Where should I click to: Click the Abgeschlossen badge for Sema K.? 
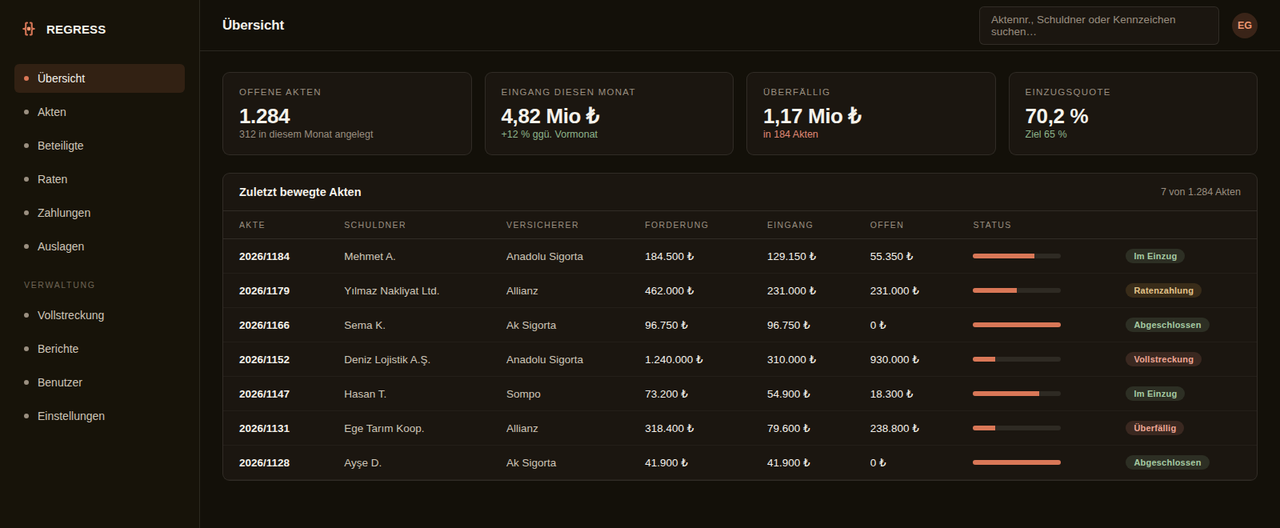click(1168, 325)
